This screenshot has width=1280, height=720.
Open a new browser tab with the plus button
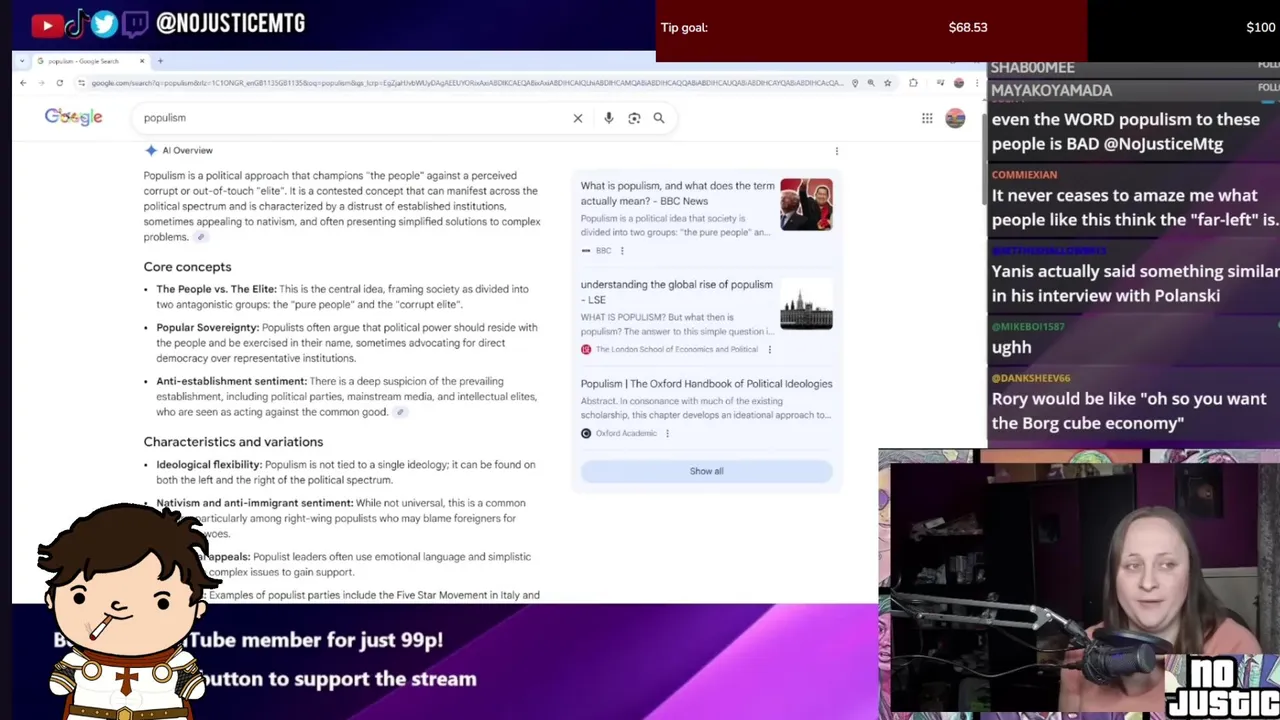(x=160, y=61)
